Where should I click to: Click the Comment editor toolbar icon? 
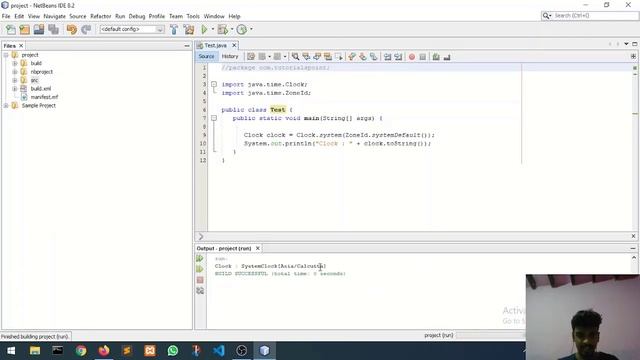(436, 57)
